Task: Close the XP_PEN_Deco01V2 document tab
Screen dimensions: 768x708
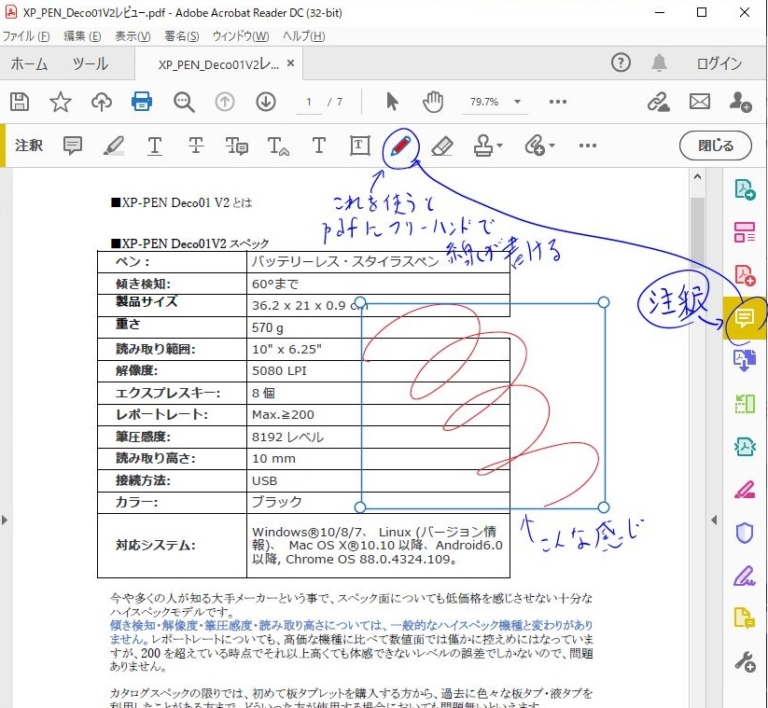Action: (x=290, y=63)
